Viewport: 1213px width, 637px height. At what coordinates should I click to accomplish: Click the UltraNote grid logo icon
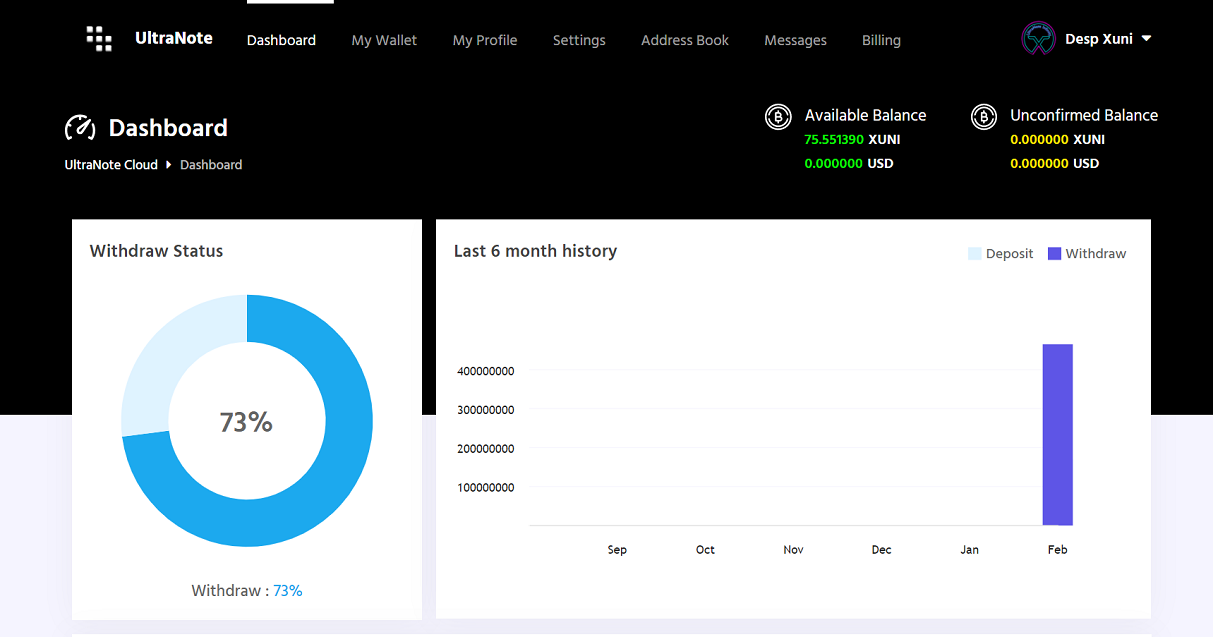pos(99,39)
